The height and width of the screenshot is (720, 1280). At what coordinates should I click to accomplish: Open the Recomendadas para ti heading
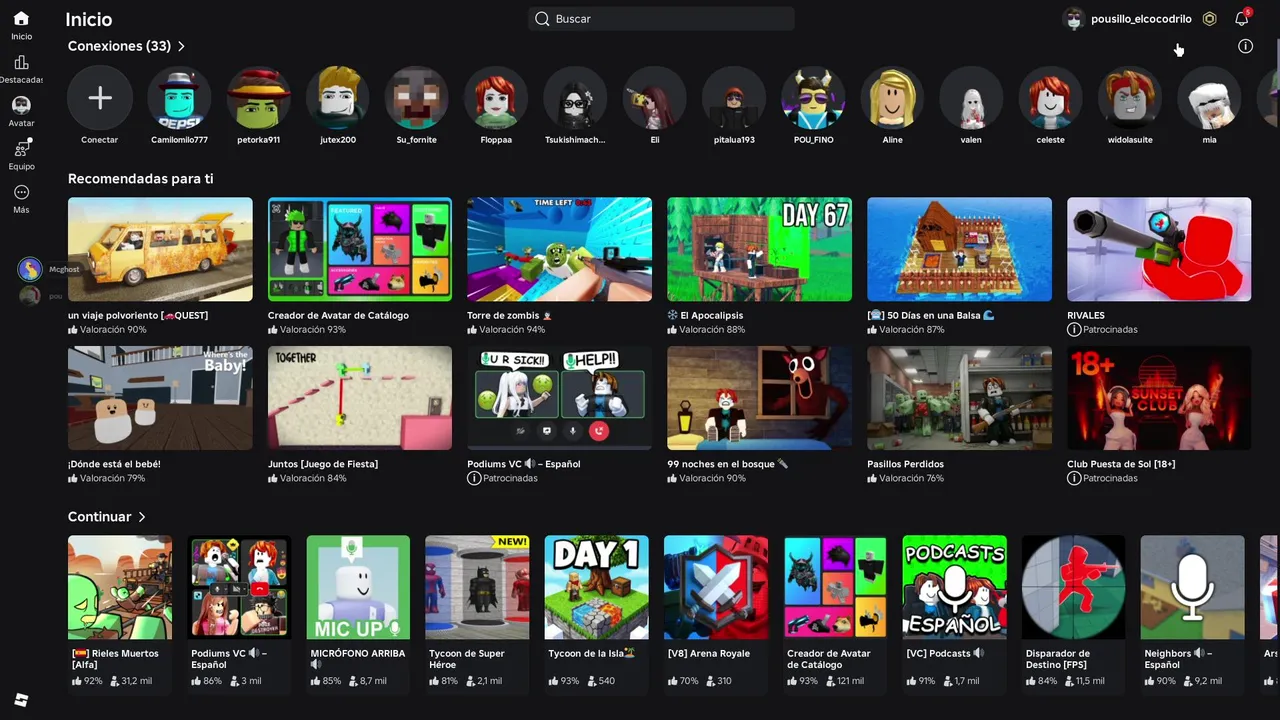click(140, 179)
